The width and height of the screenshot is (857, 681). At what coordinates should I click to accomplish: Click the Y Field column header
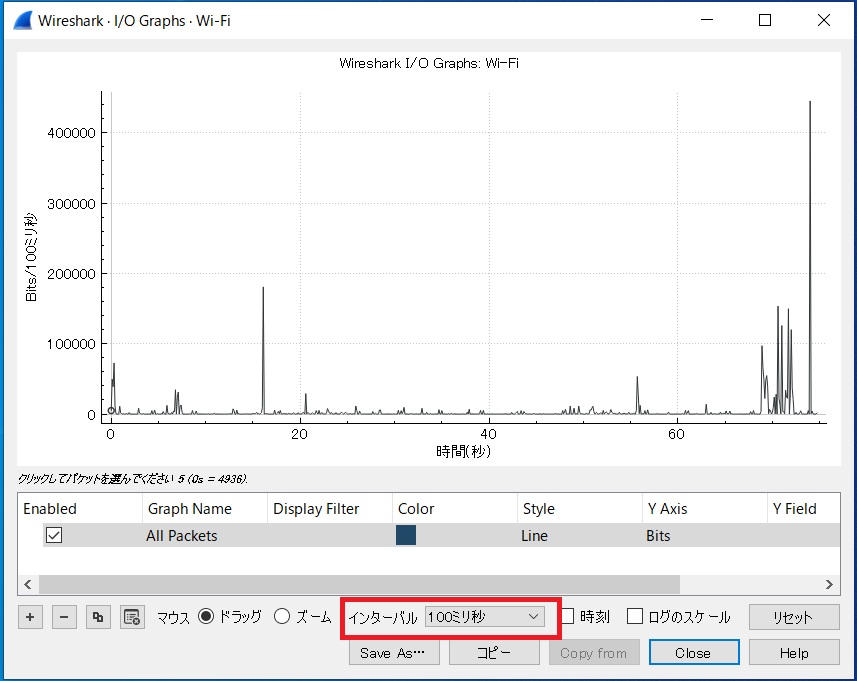click(803, 508)
